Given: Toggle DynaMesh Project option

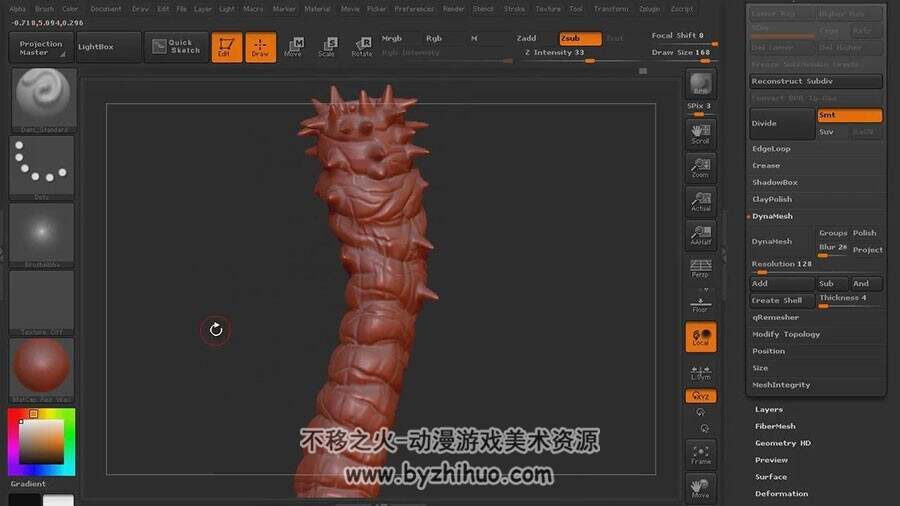Looking at the screenshot, I should (x=868, y=250).
